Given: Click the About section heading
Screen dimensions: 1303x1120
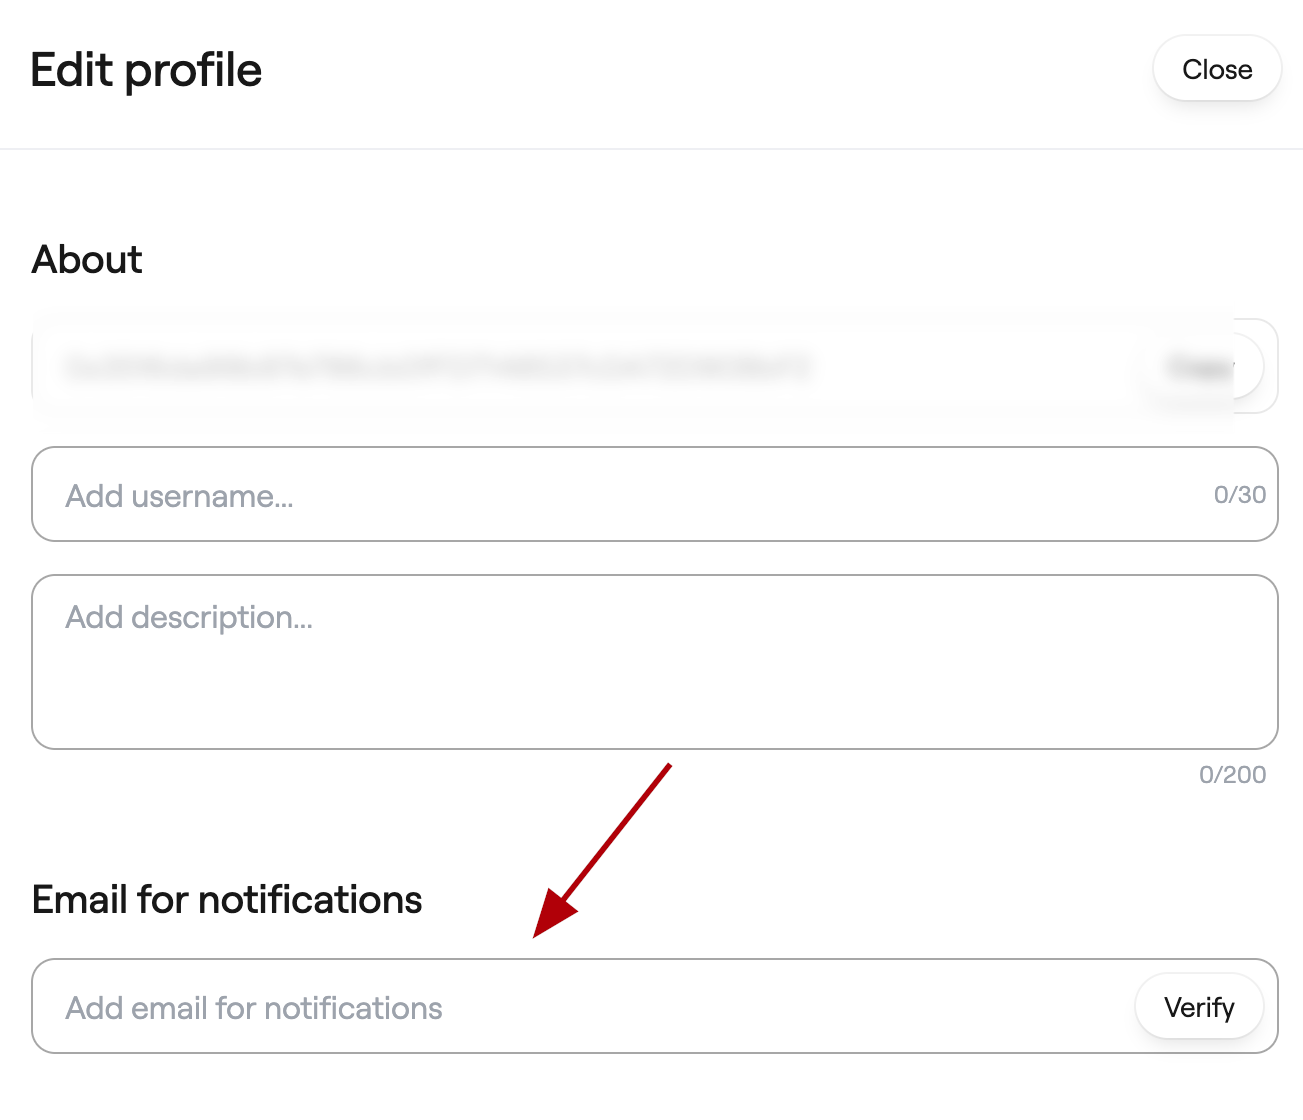Looking at the screenshot, I should [87, 260].
